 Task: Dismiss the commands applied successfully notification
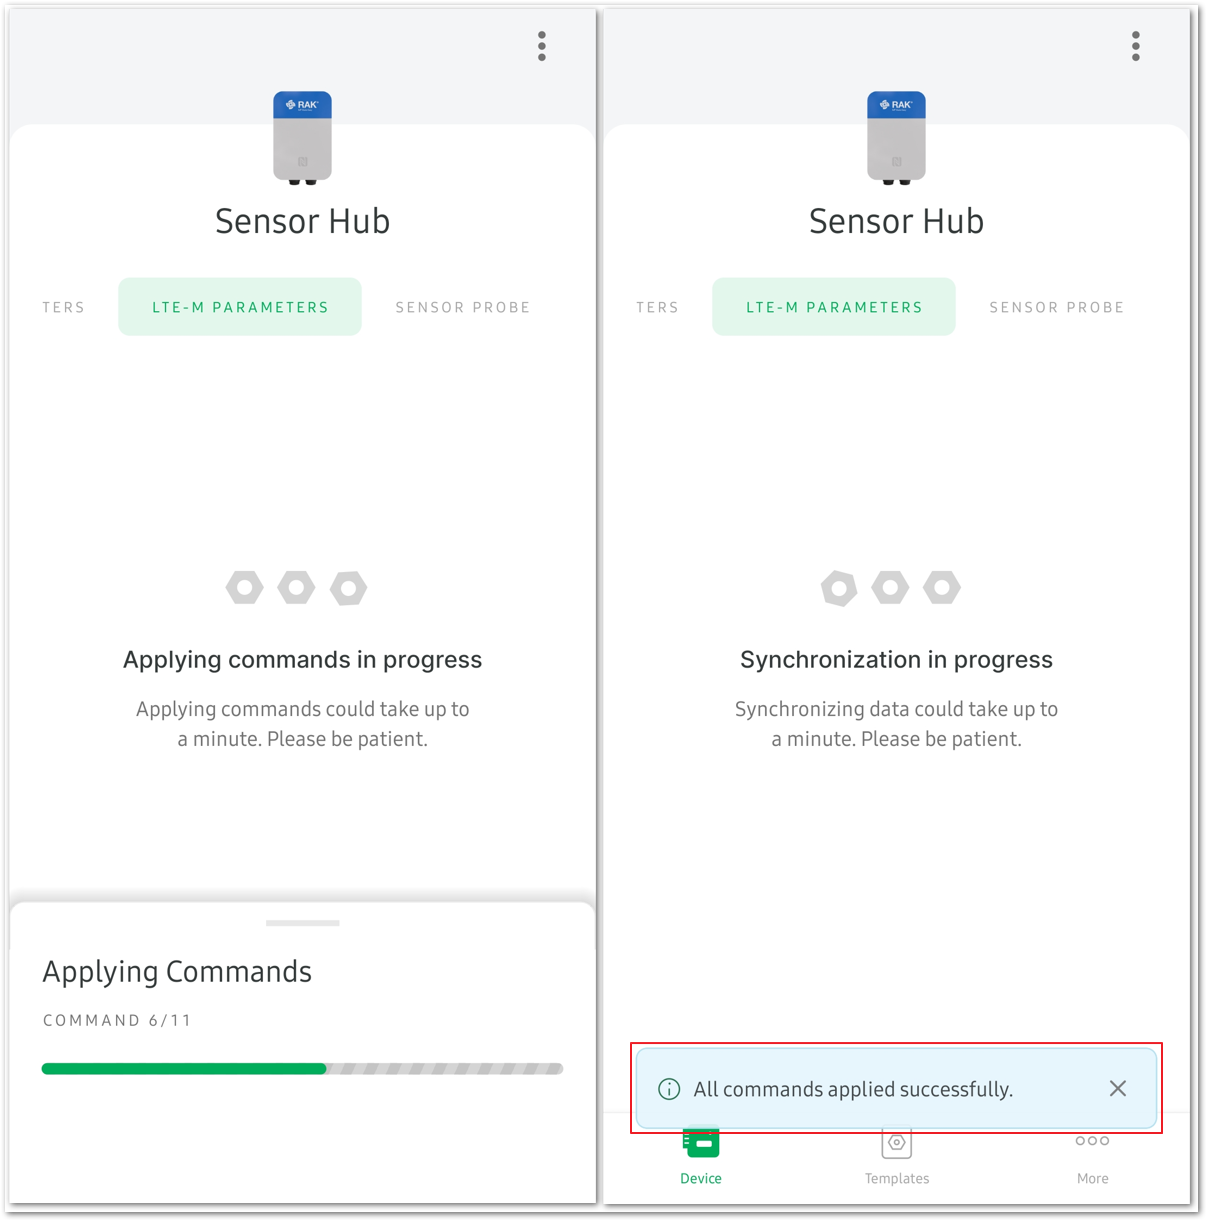click(x=1118, y=1088)
